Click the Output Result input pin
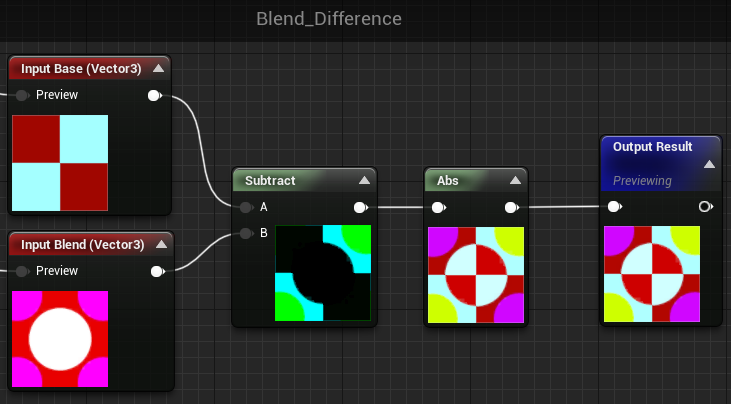This screenshot has width=731, height=404. pos(614,206)
